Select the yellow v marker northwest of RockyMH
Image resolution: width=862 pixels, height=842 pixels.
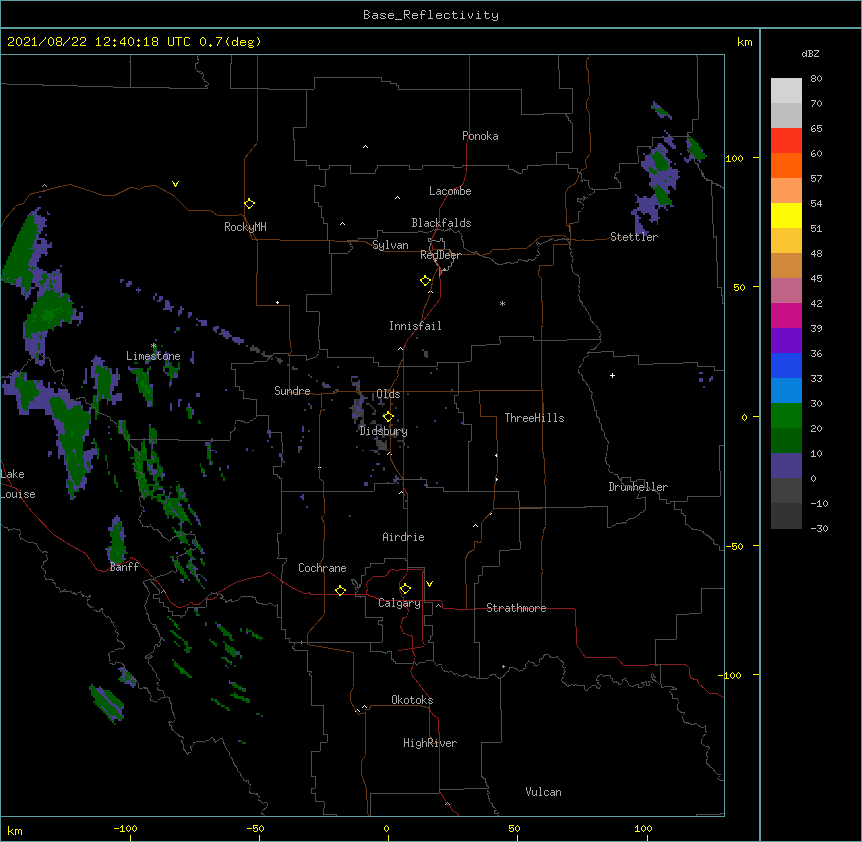pos(175,184)
